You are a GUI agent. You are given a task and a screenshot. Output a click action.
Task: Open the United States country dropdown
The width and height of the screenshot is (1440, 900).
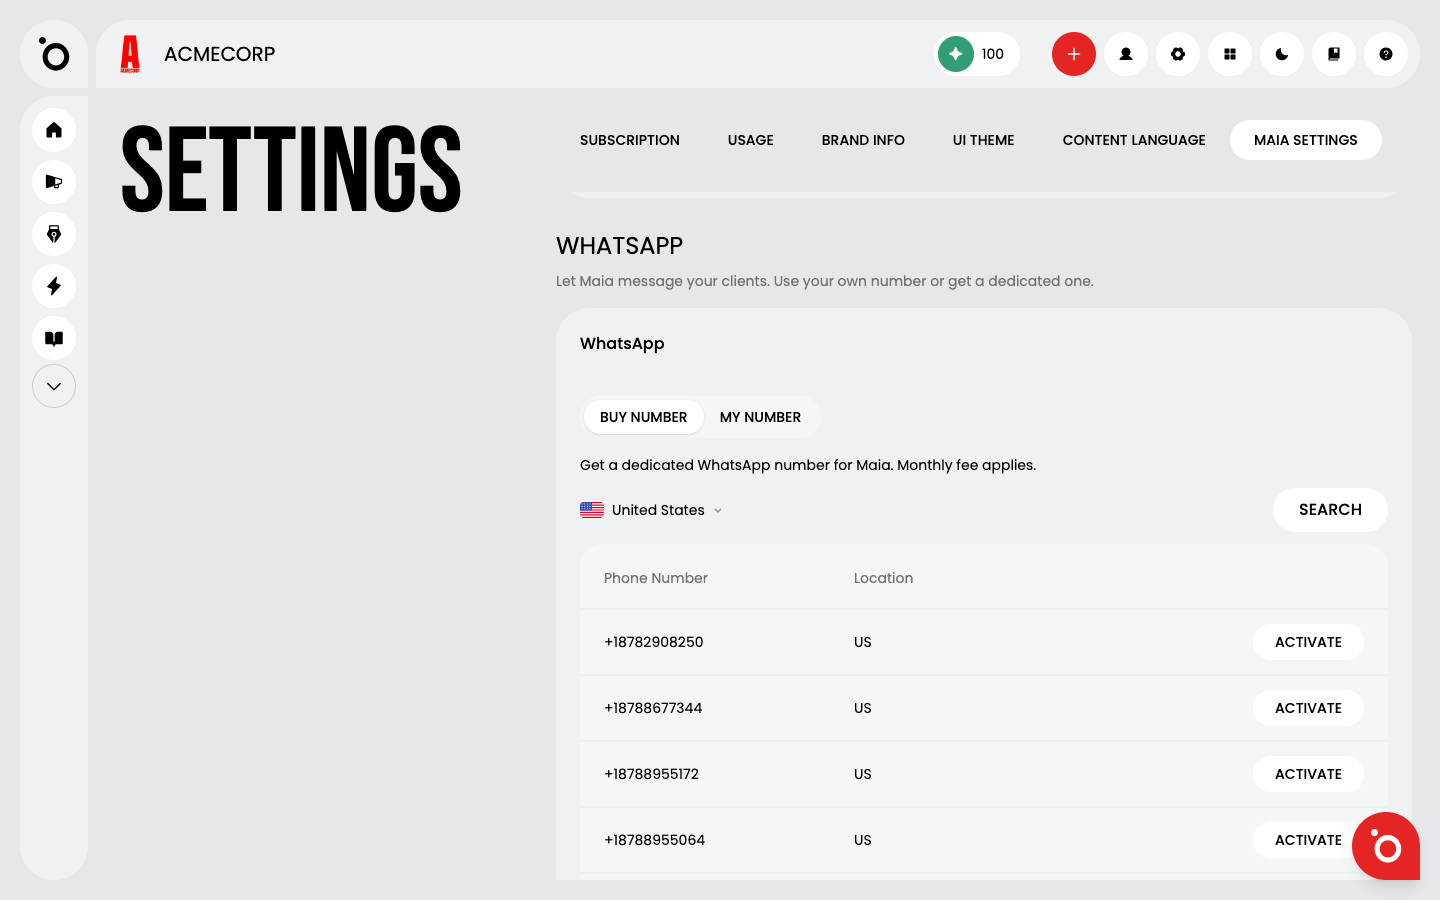652,510
